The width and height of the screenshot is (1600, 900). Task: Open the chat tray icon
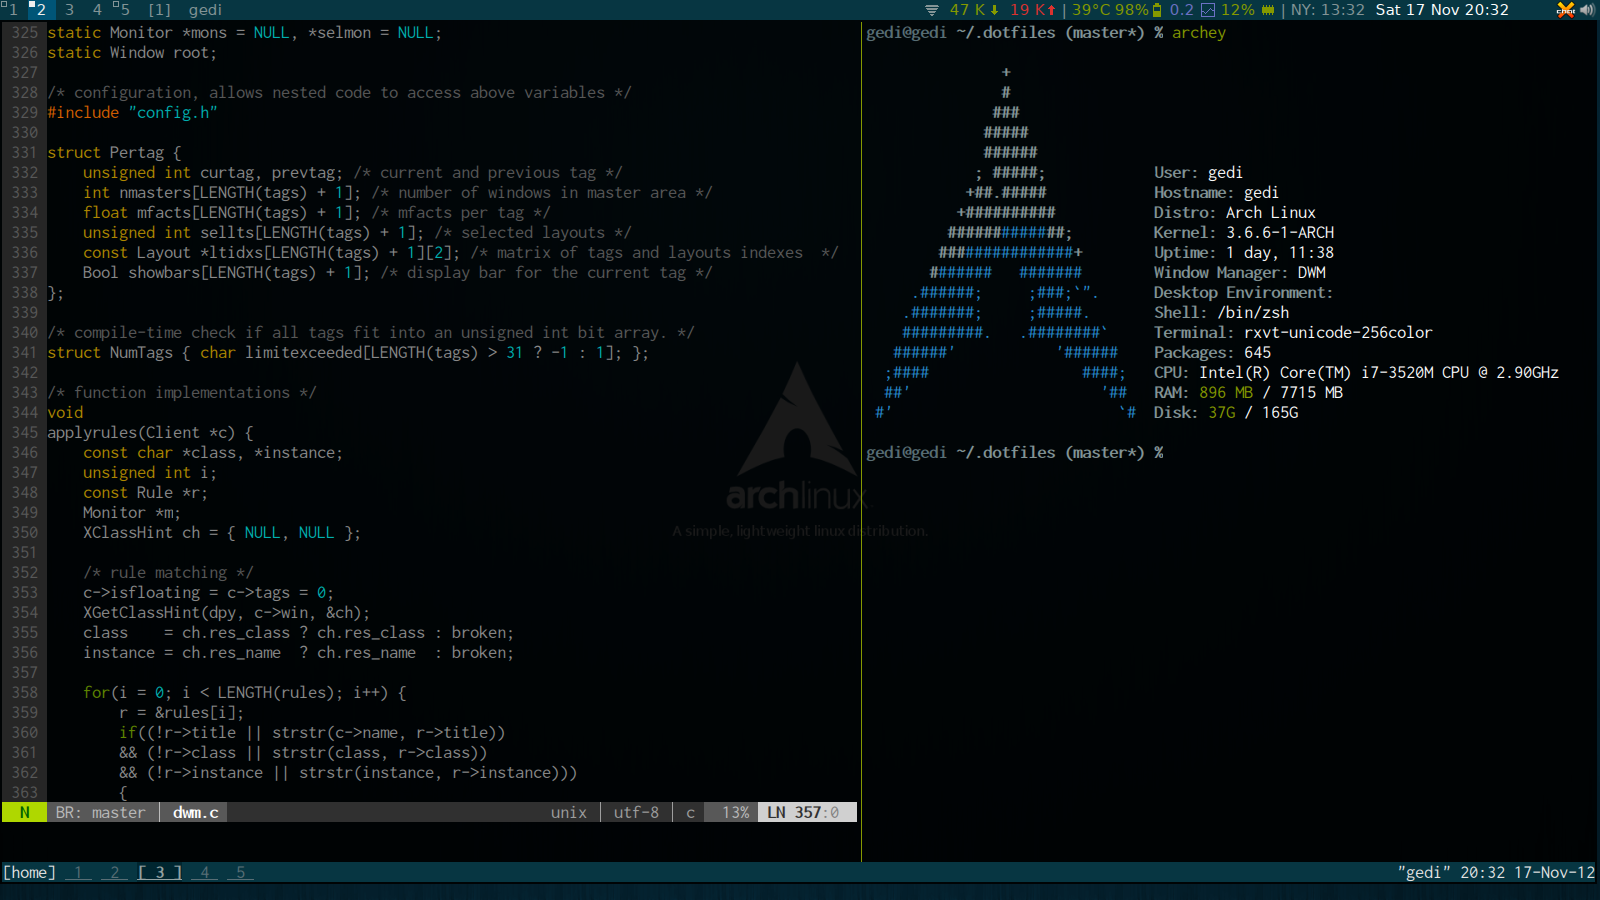[x=1565, y=10]
